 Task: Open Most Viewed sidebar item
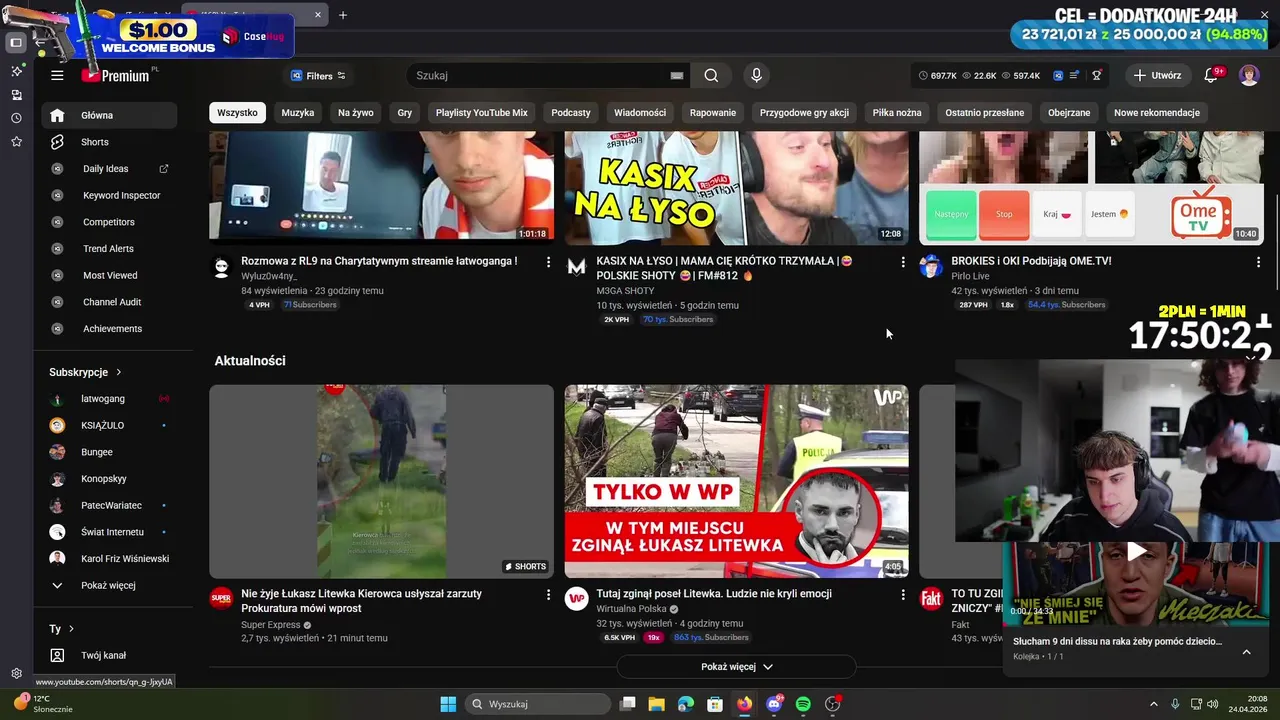pos(110,275)
